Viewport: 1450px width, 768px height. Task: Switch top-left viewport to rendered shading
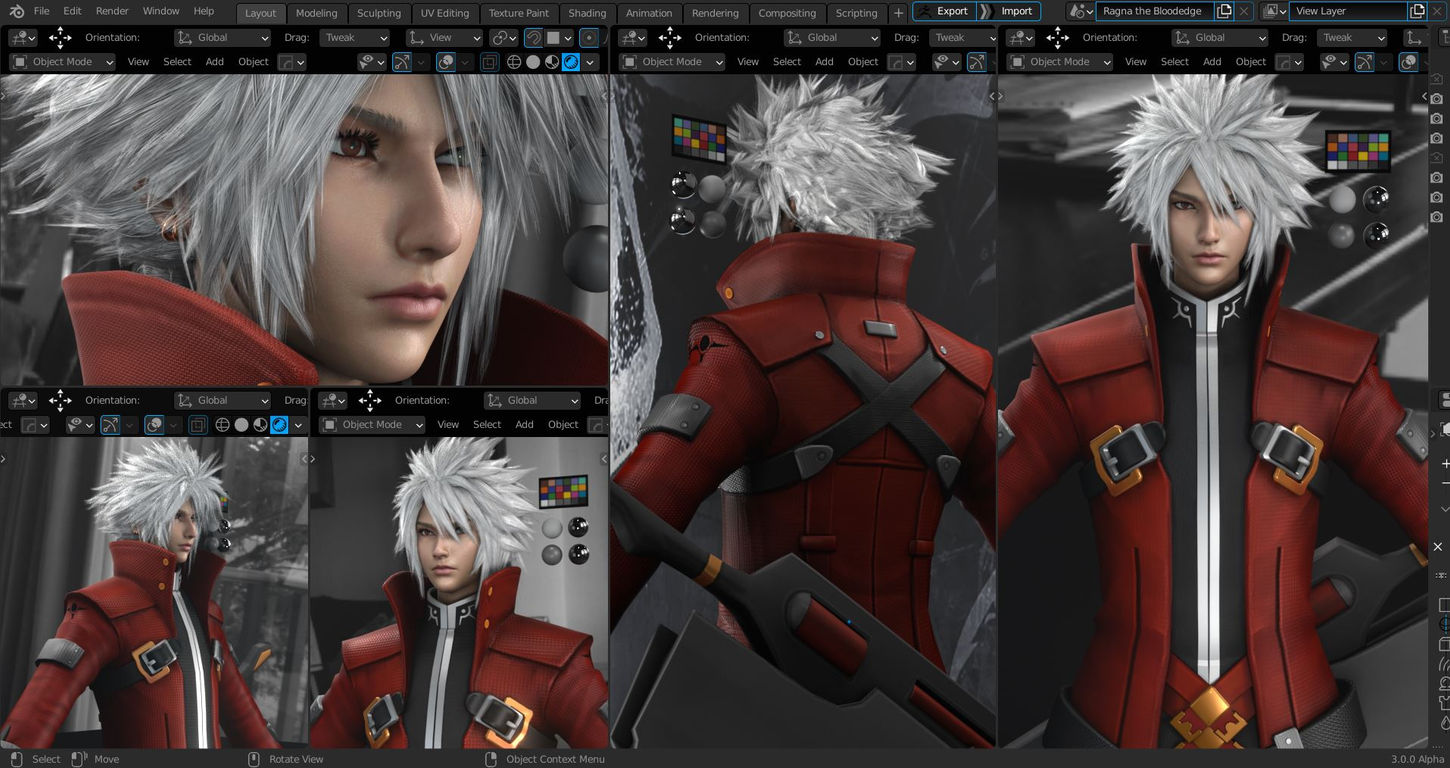[571, 62]
